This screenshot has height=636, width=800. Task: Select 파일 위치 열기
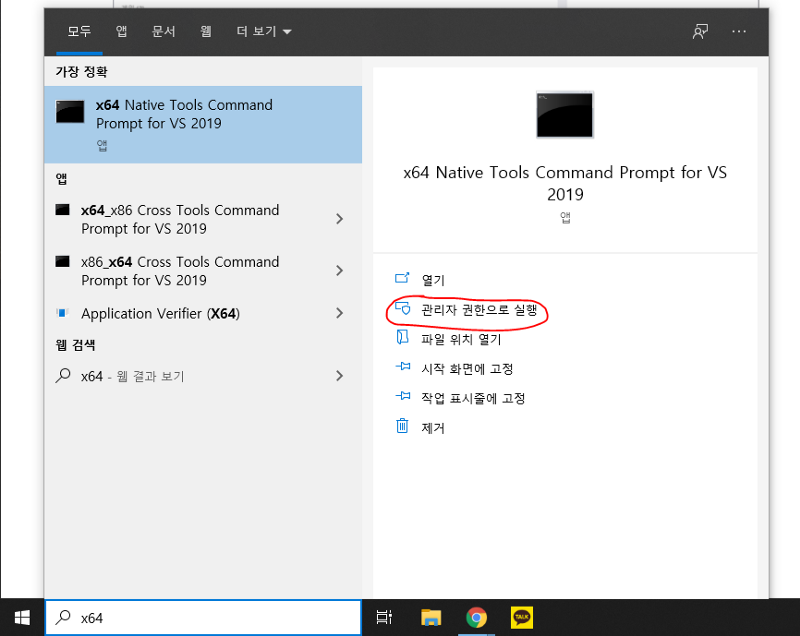(x=461, y=339)
